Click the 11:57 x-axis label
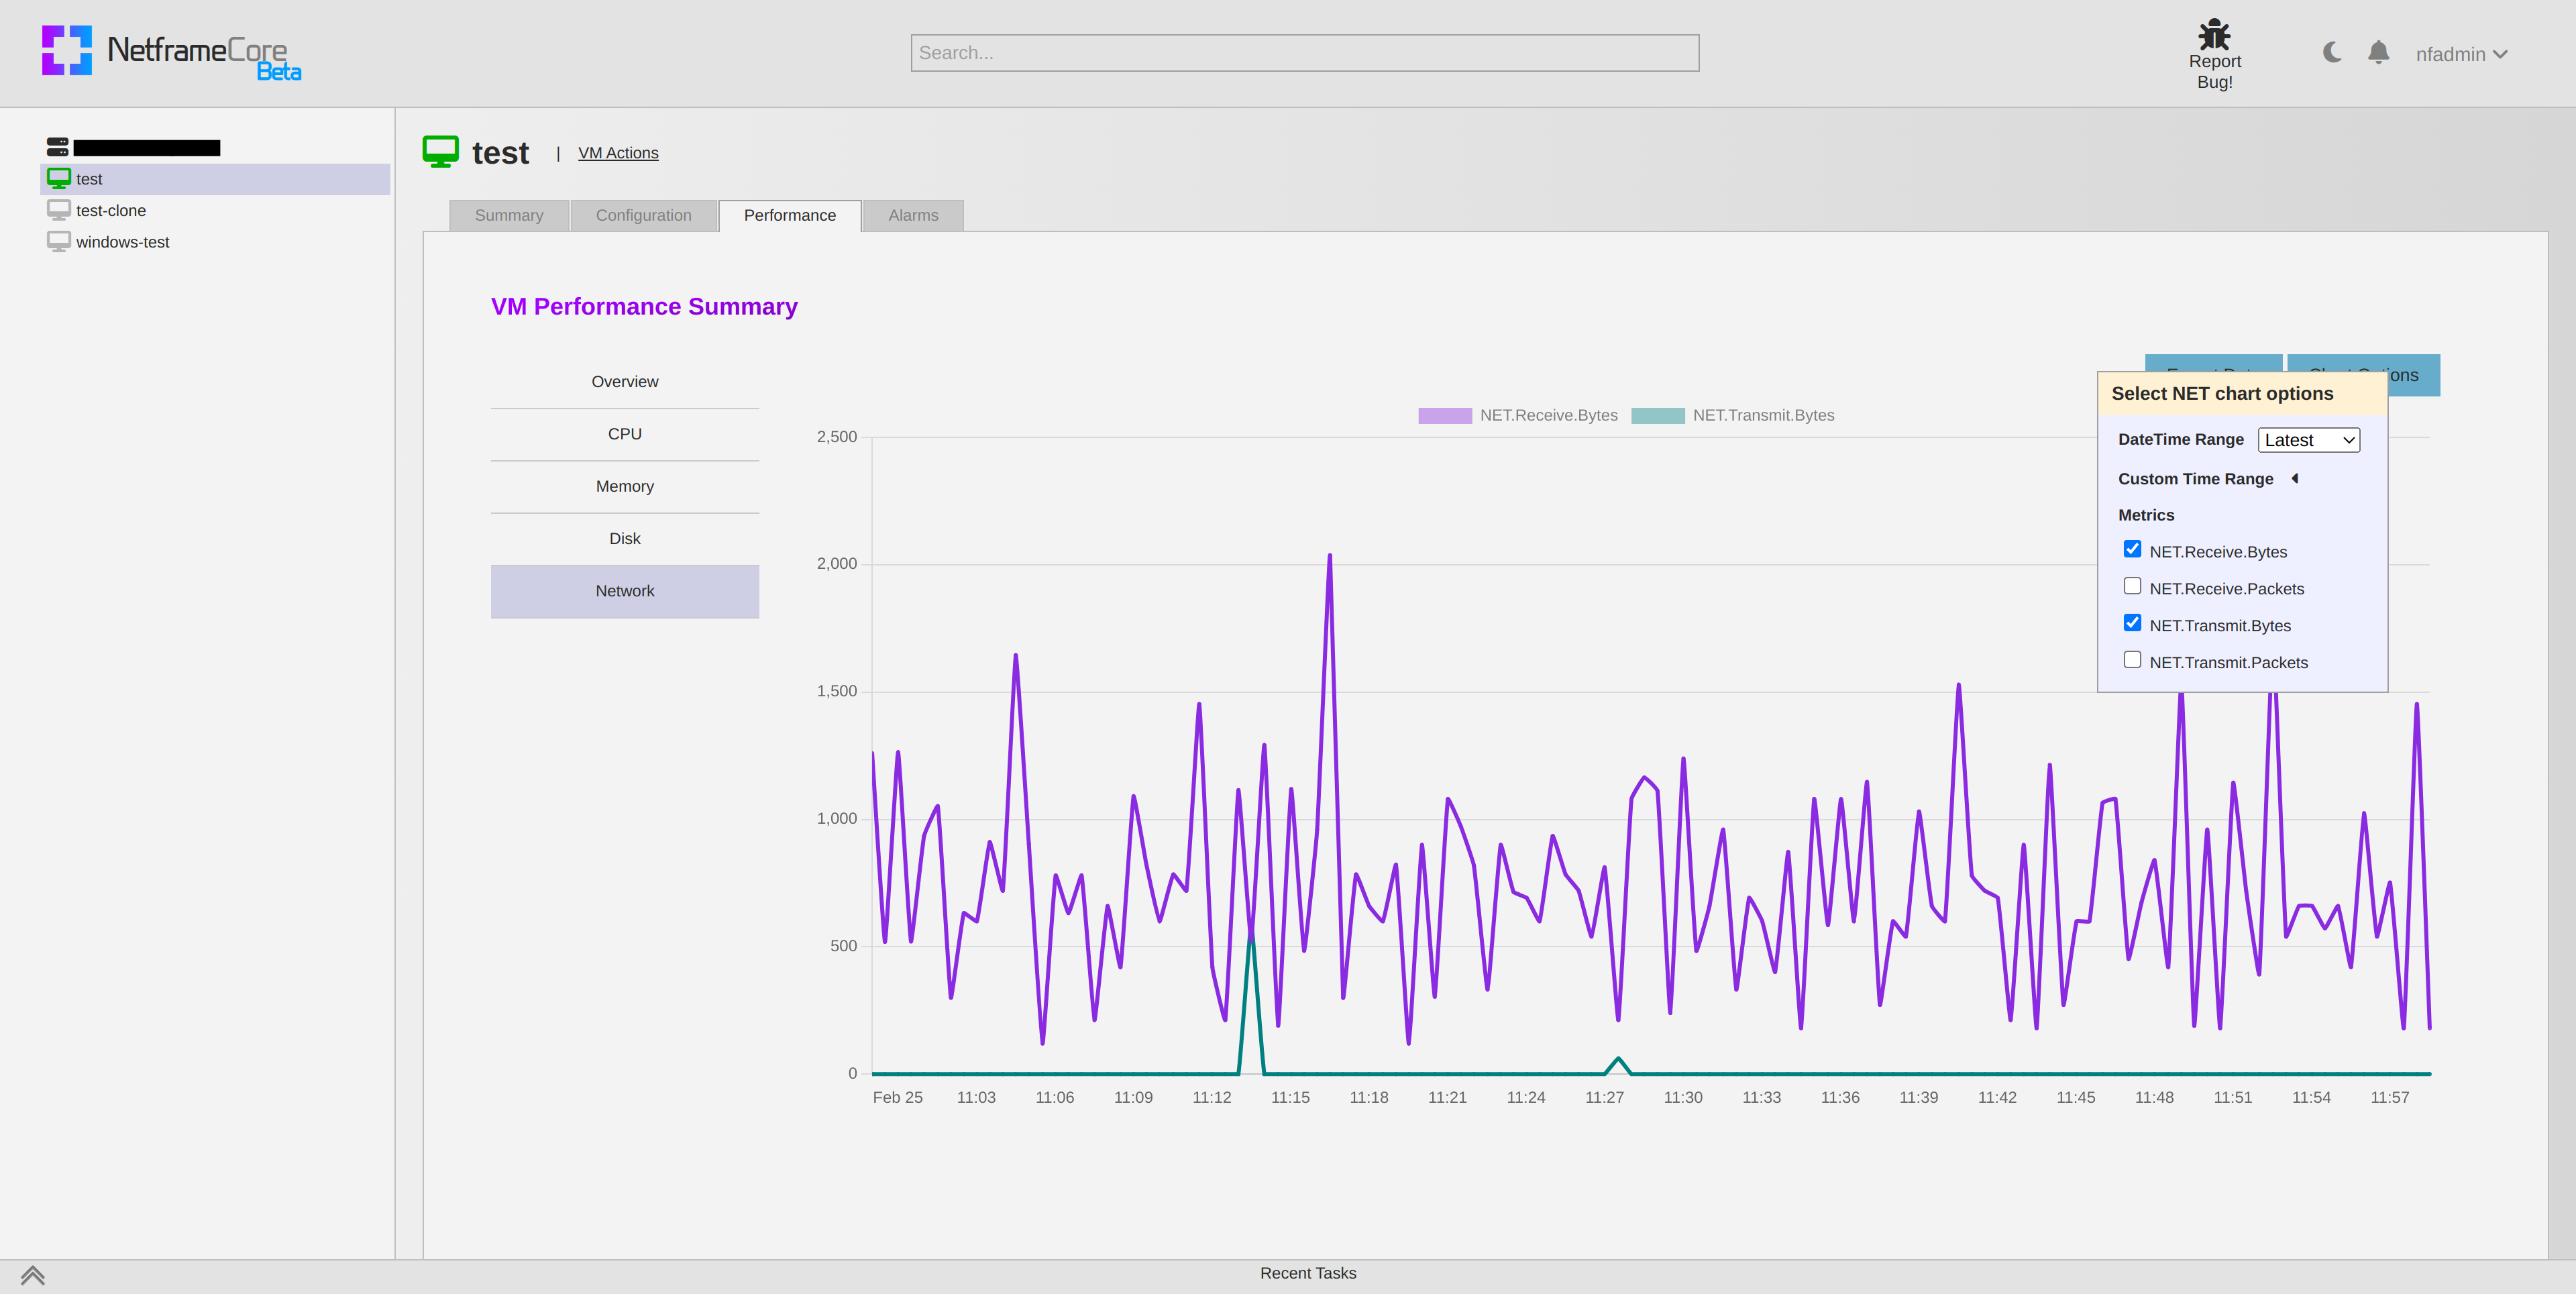Image resolution: width=2576 pixels, height=1294 pixels. pos(2389,1097)
